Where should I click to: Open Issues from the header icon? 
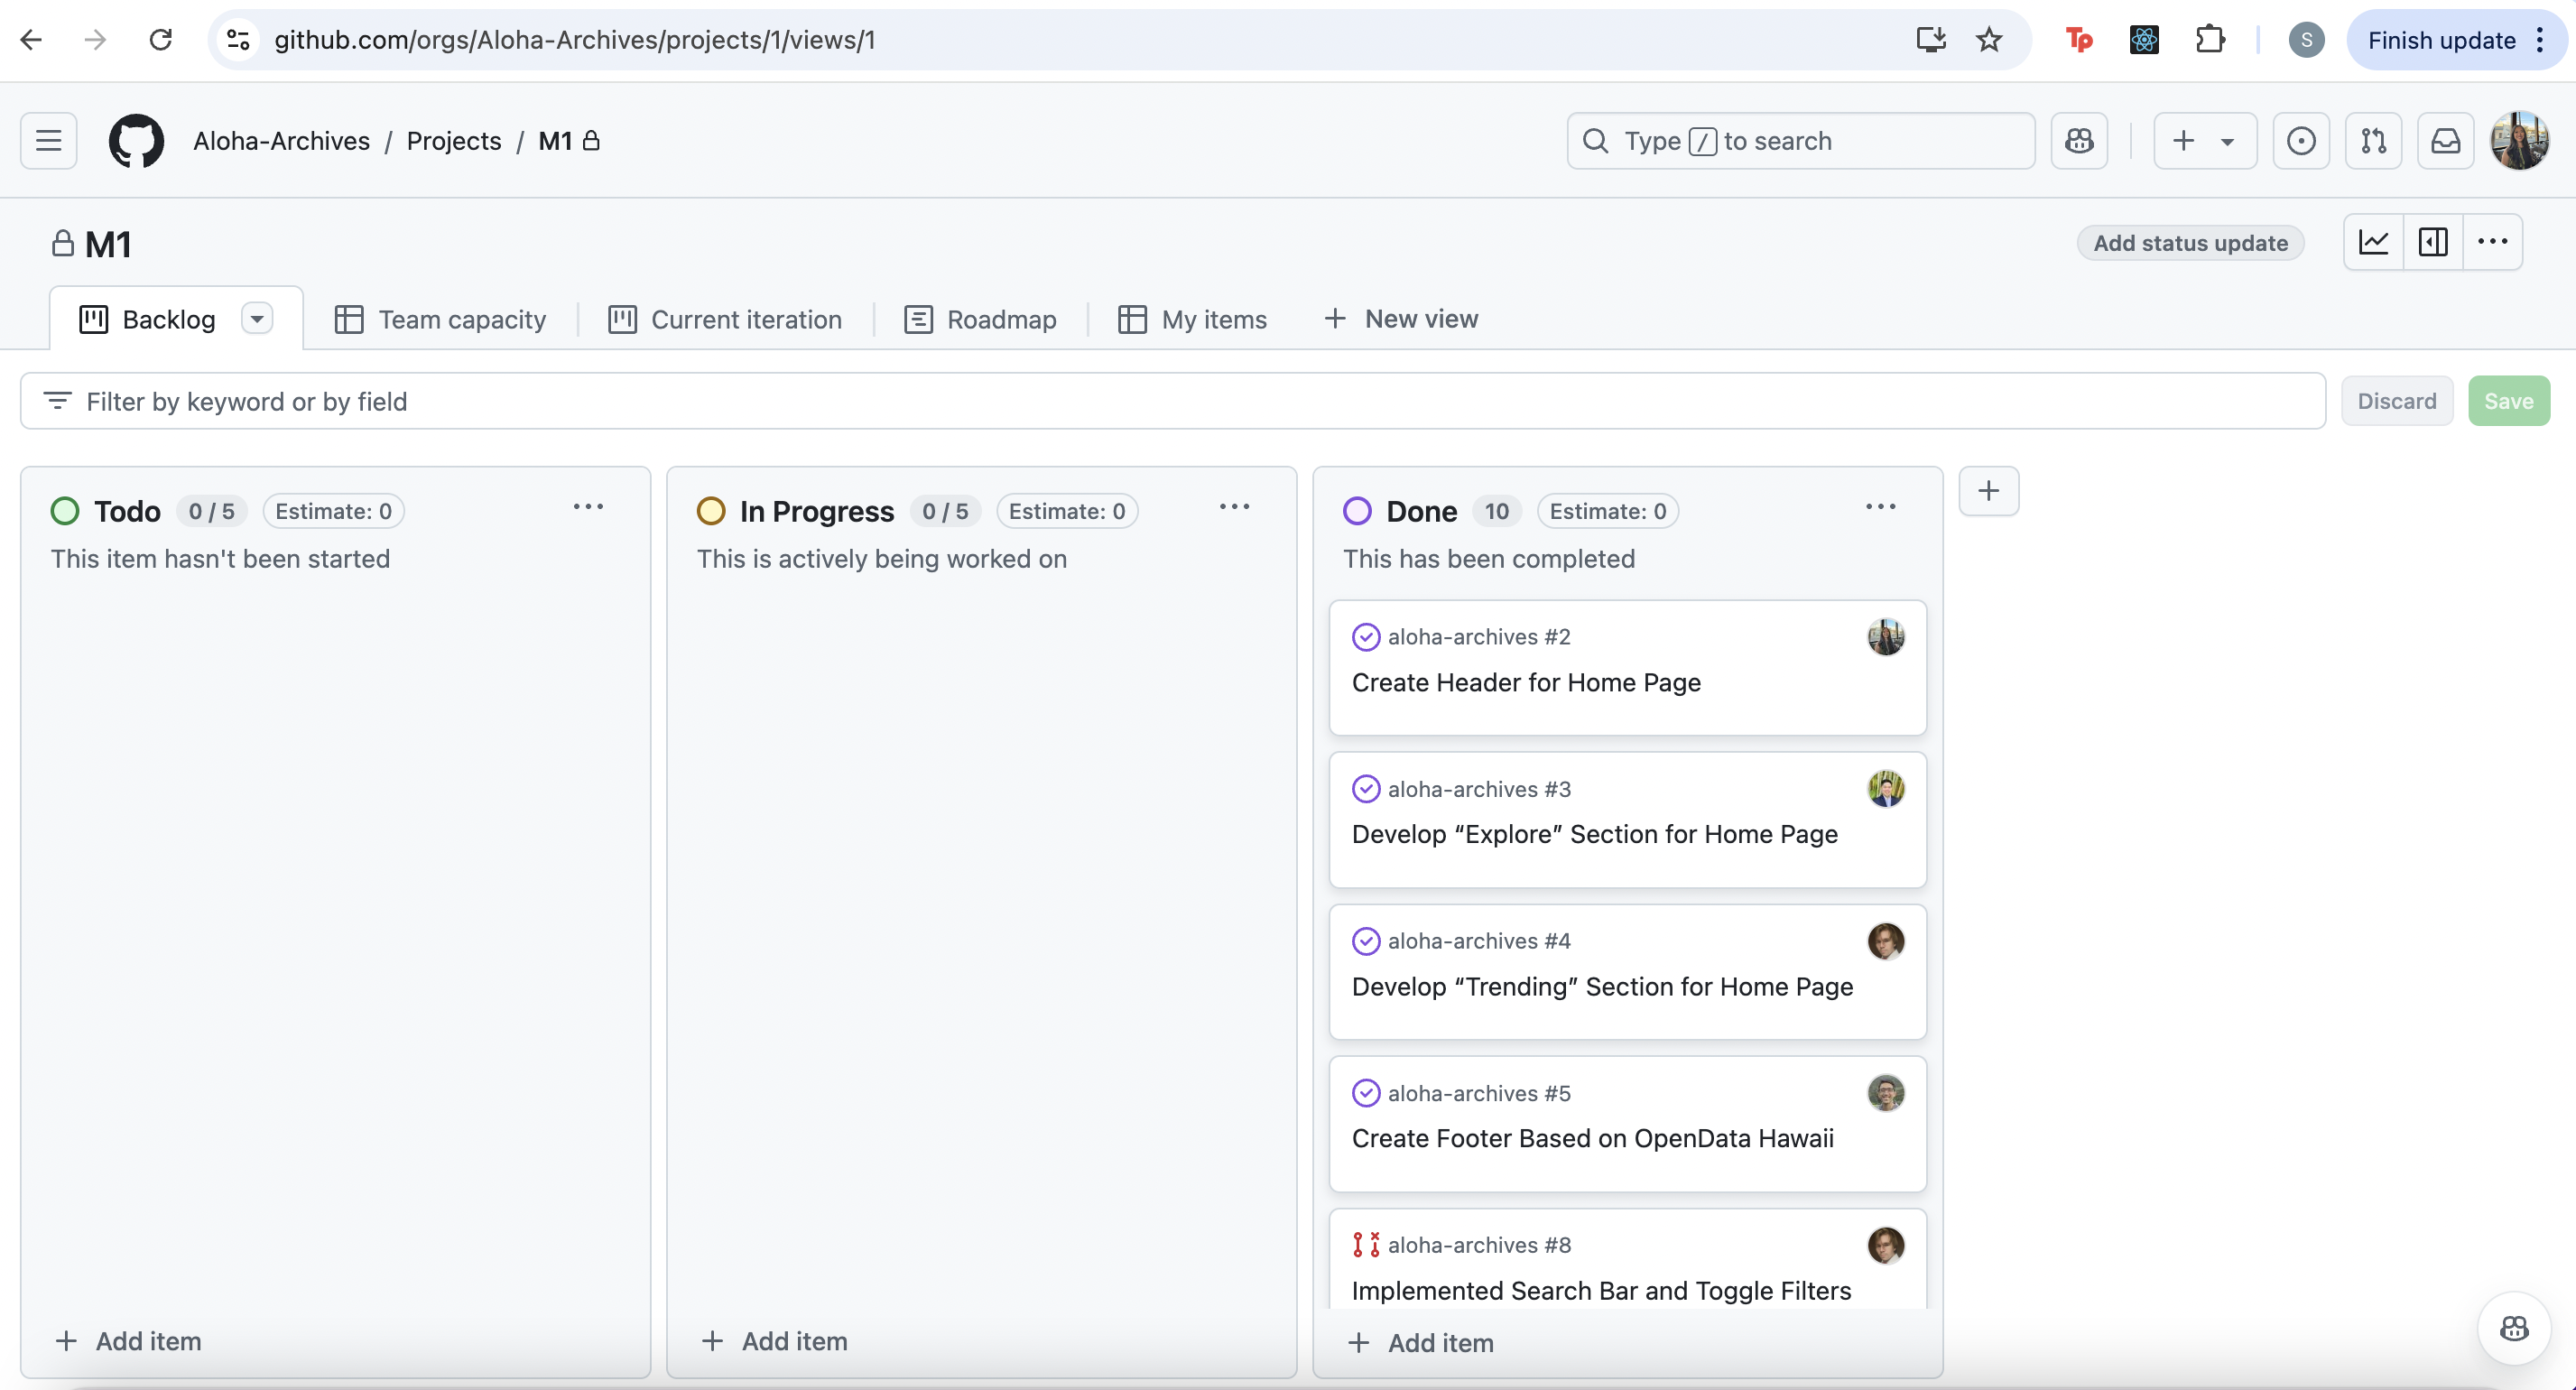coord(2301,141)
